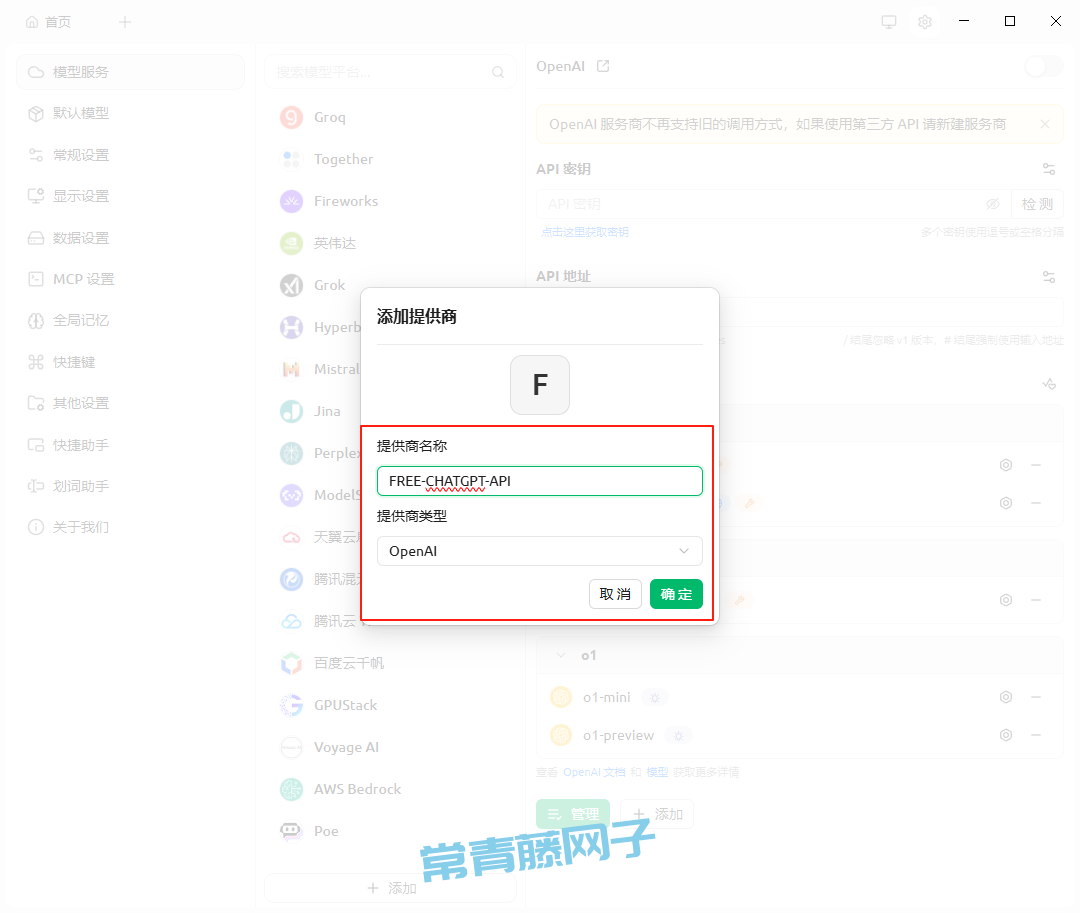Confirm with the 确定 button
The height and width of the screenshot is (913, 1080).
pos(676,594)
